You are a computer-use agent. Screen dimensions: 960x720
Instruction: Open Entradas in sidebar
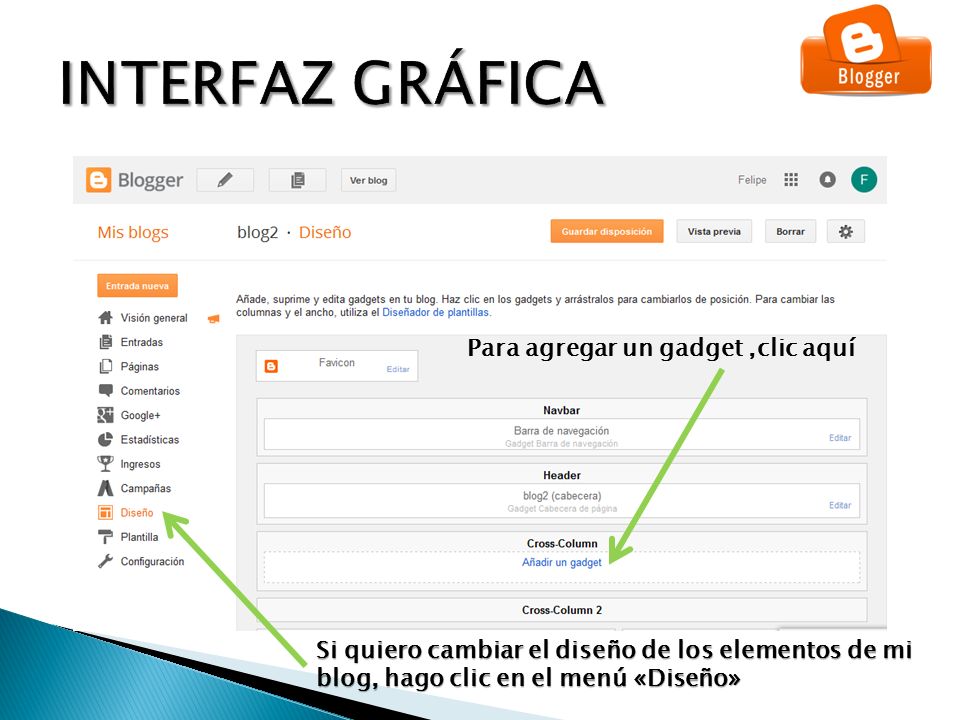(x=141, y=342)
